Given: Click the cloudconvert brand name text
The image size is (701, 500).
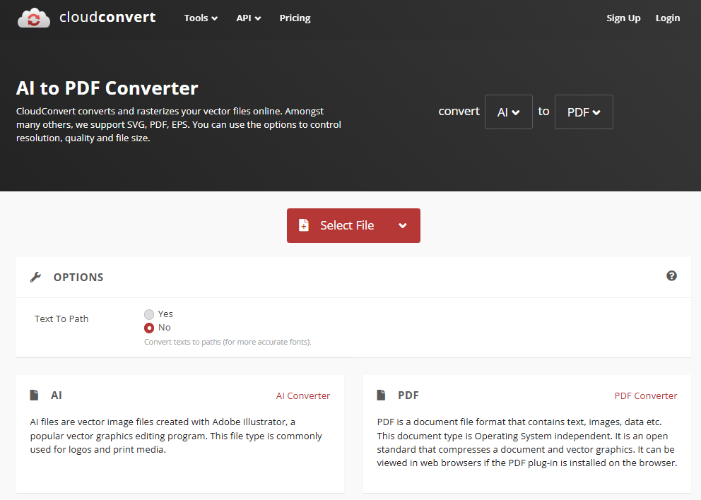Looking at the screenshot, I should pos(107,17).
